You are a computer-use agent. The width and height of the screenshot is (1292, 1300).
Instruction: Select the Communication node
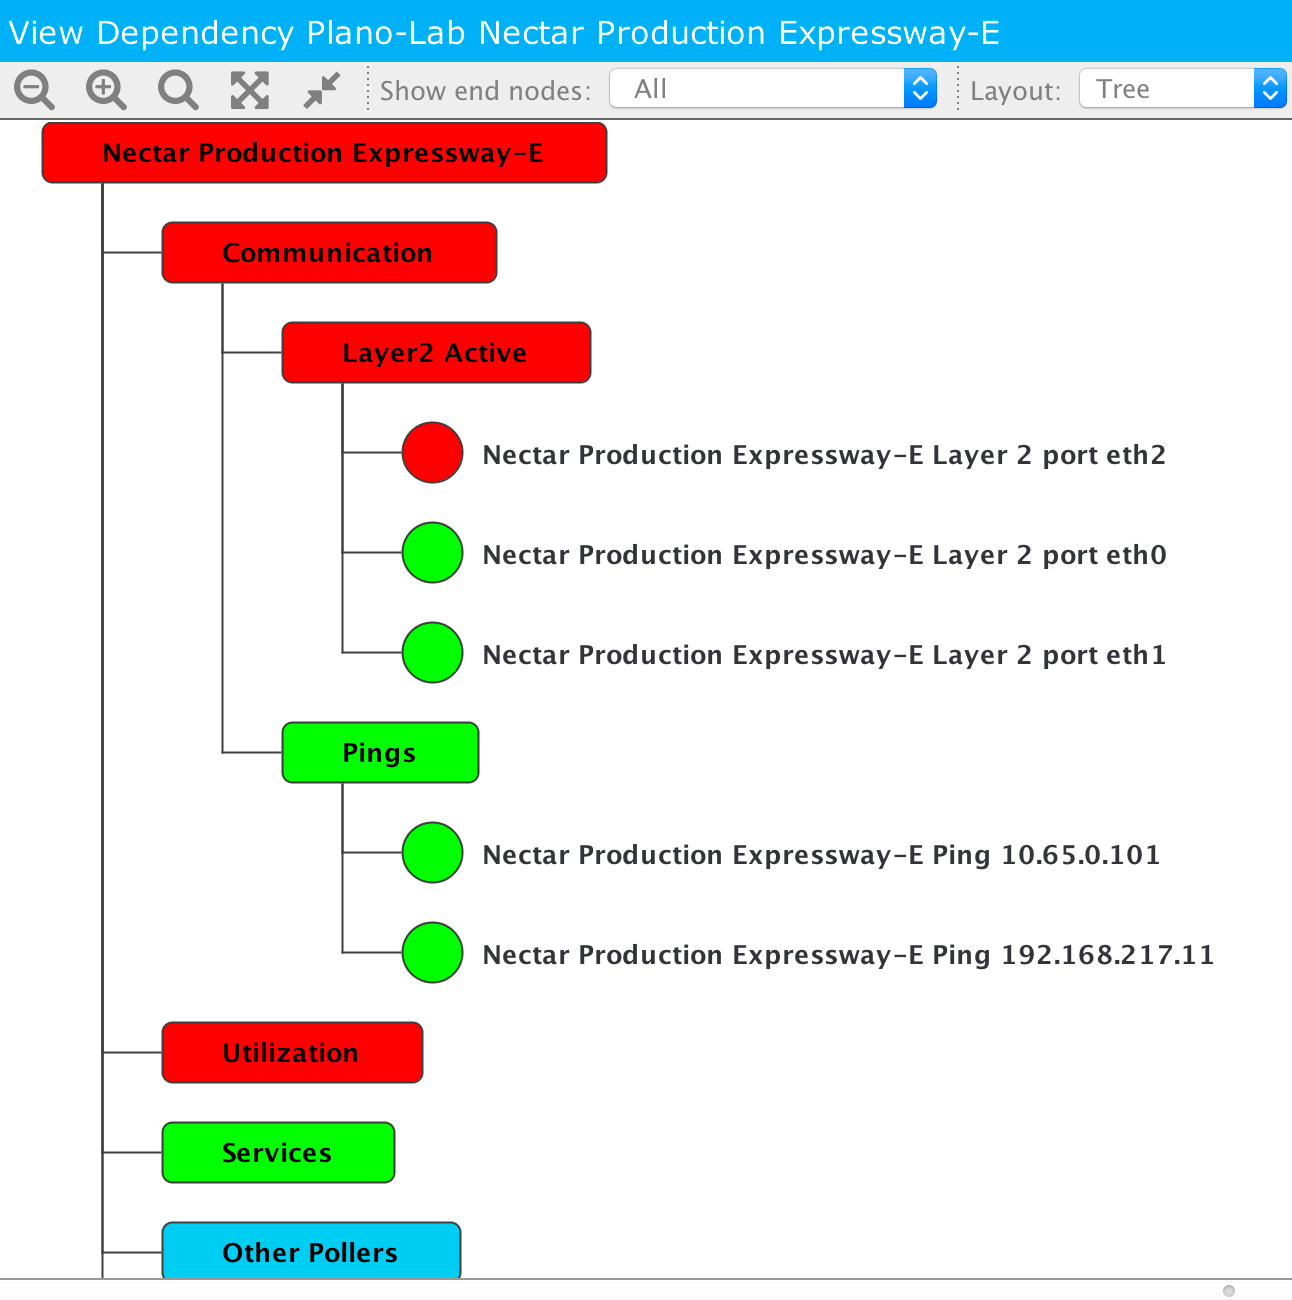pyautogui.click(x=329, y=253)
